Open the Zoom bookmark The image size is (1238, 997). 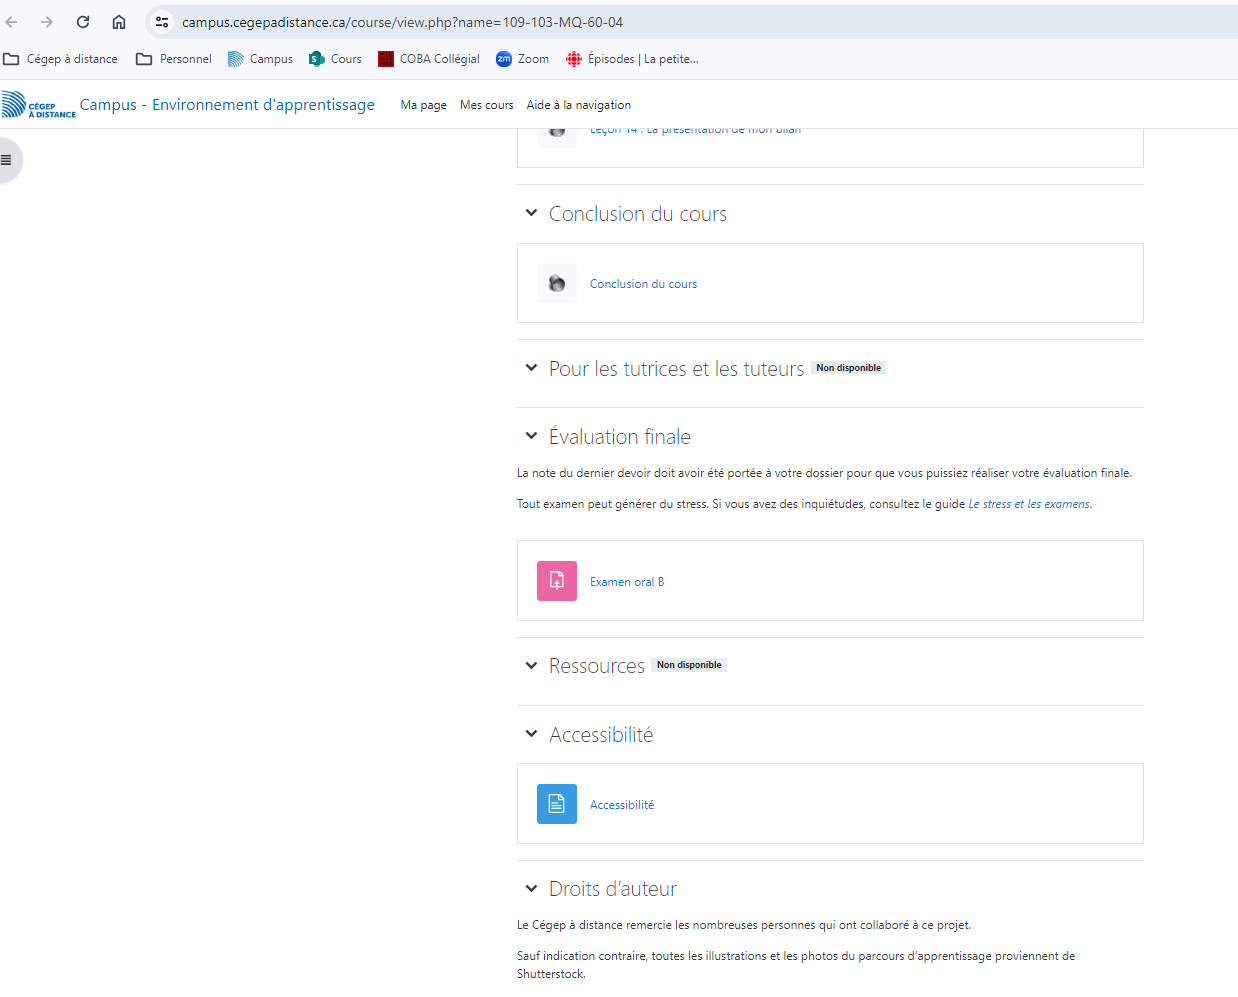(x=523, y=59)
